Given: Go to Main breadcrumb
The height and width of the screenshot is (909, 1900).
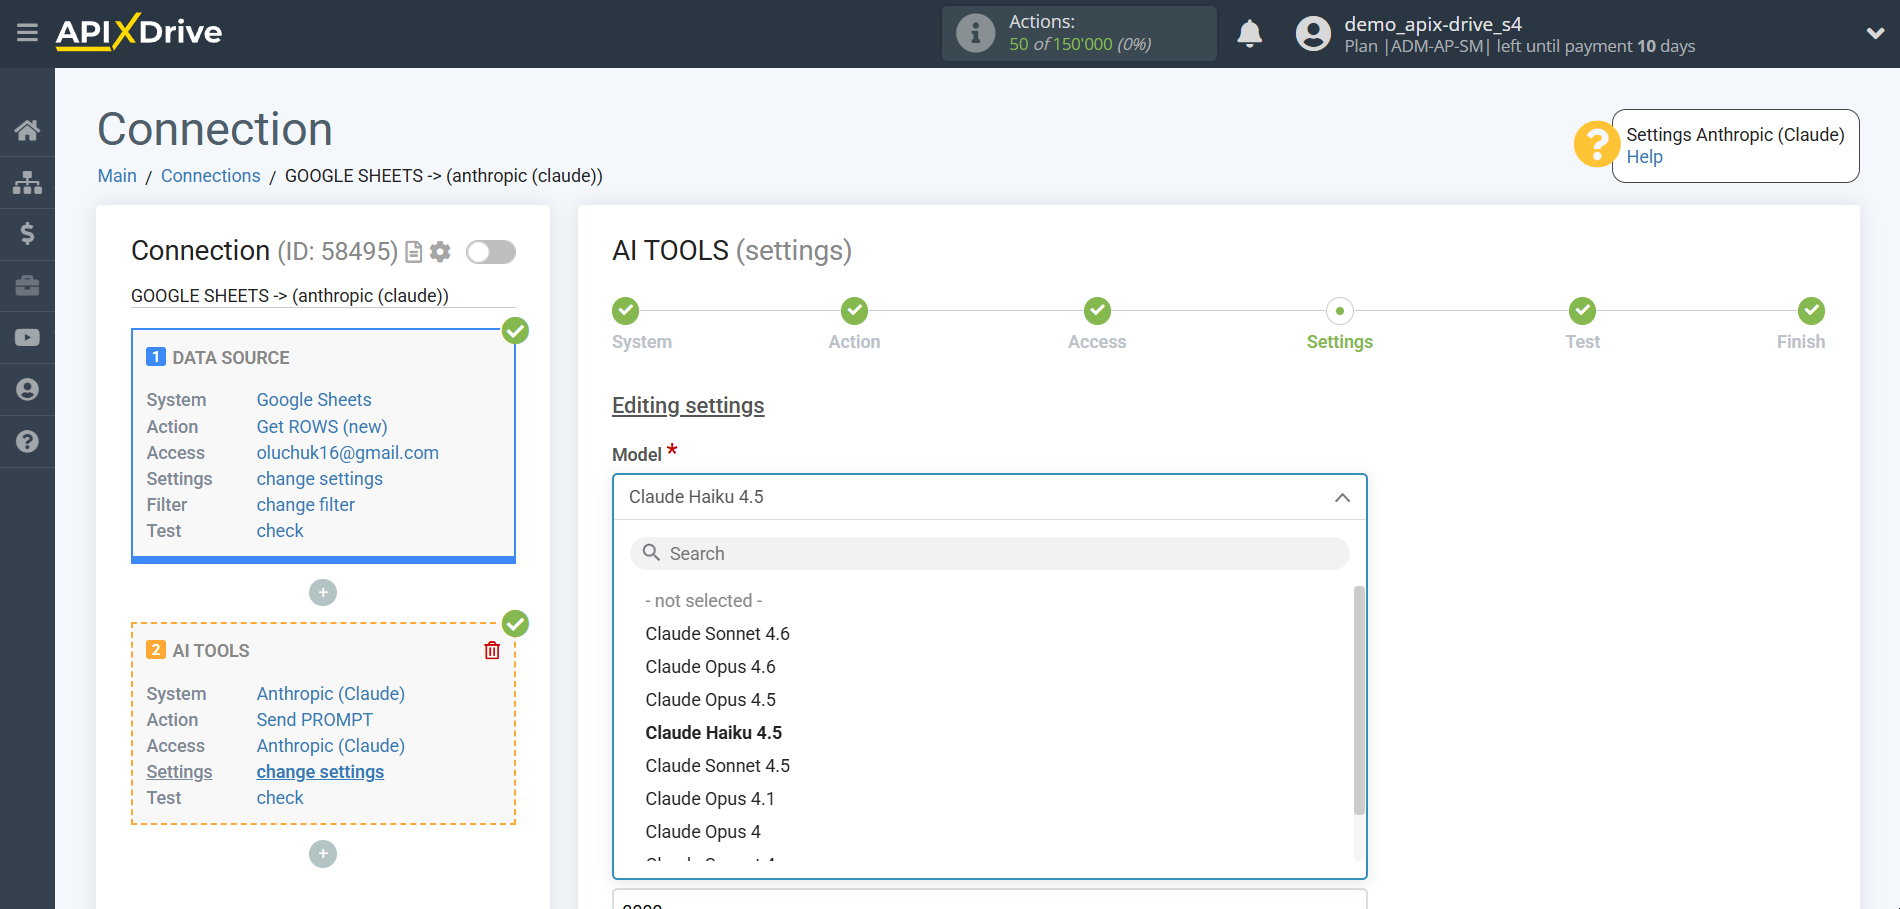Looking at the screenshot, I should 117,176.
